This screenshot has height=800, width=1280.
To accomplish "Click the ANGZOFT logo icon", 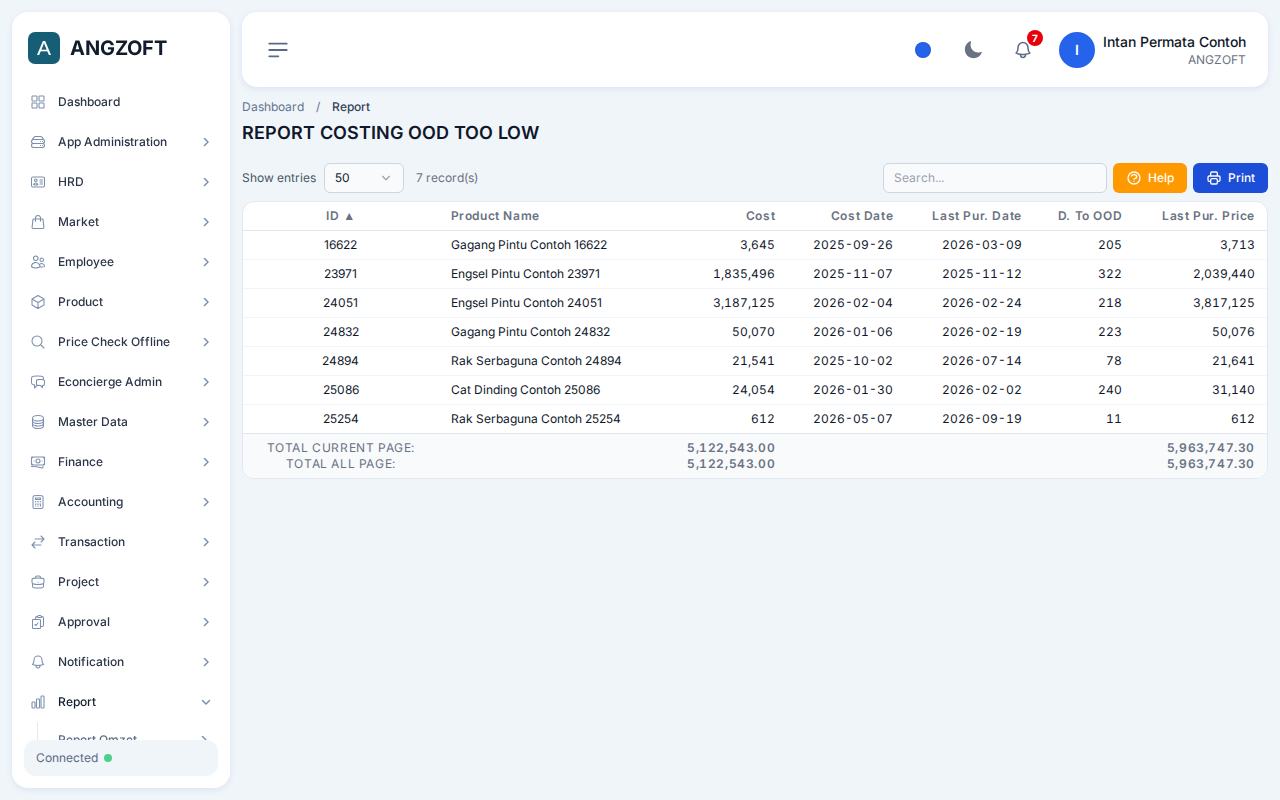I will 44,48.
